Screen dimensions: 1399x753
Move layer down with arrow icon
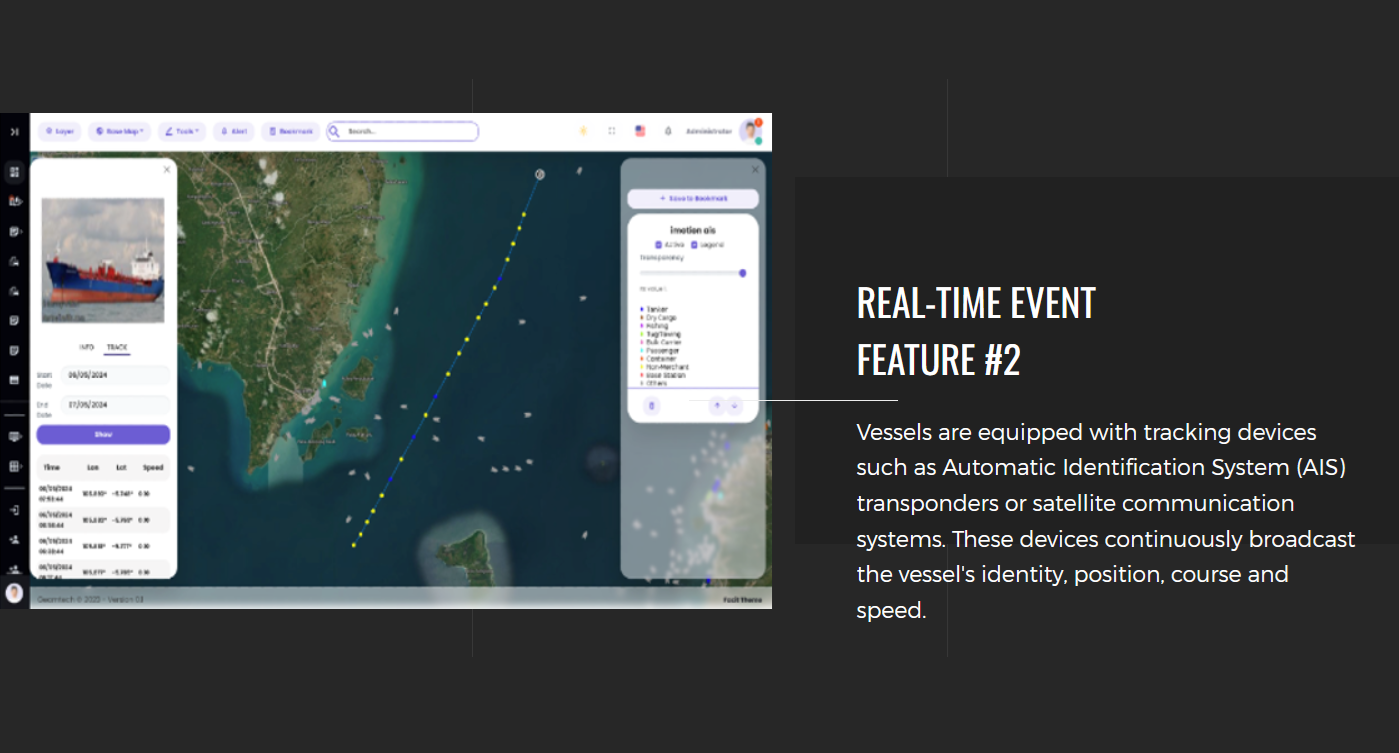click(735, 405)
